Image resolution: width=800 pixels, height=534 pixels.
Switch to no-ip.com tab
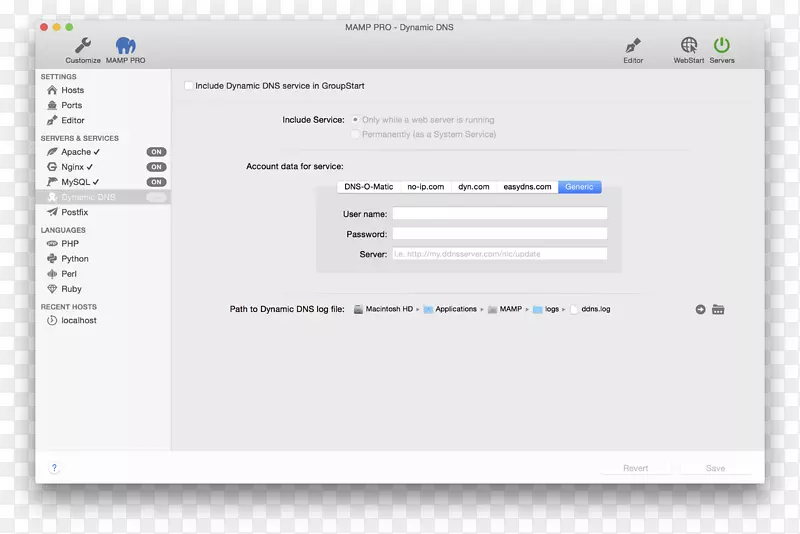(x=426, y=187)
